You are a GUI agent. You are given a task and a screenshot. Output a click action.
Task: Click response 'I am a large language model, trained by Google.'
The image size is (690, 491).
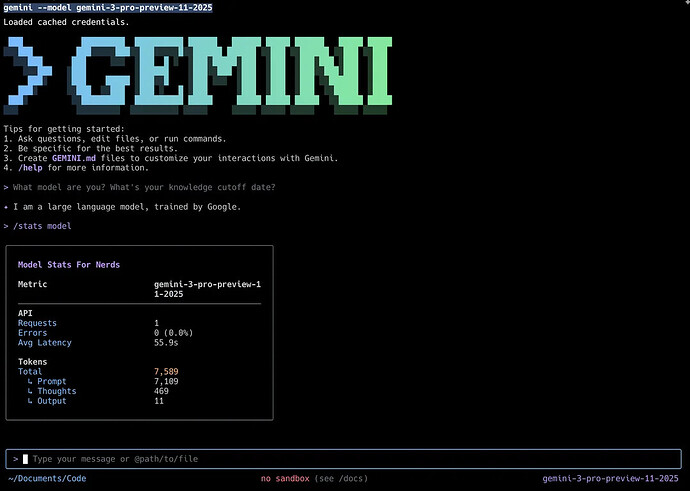click(x=127, y=206)
